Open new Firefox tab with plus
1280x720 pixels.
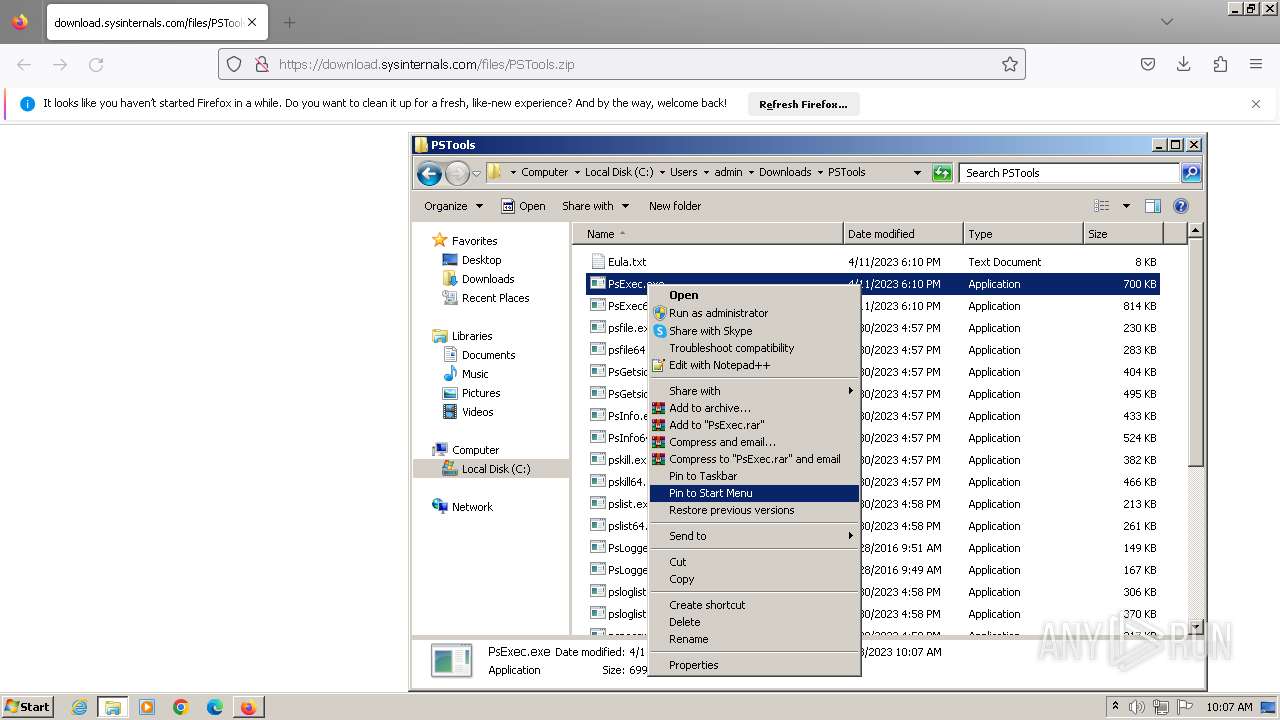tap(289, 22)
